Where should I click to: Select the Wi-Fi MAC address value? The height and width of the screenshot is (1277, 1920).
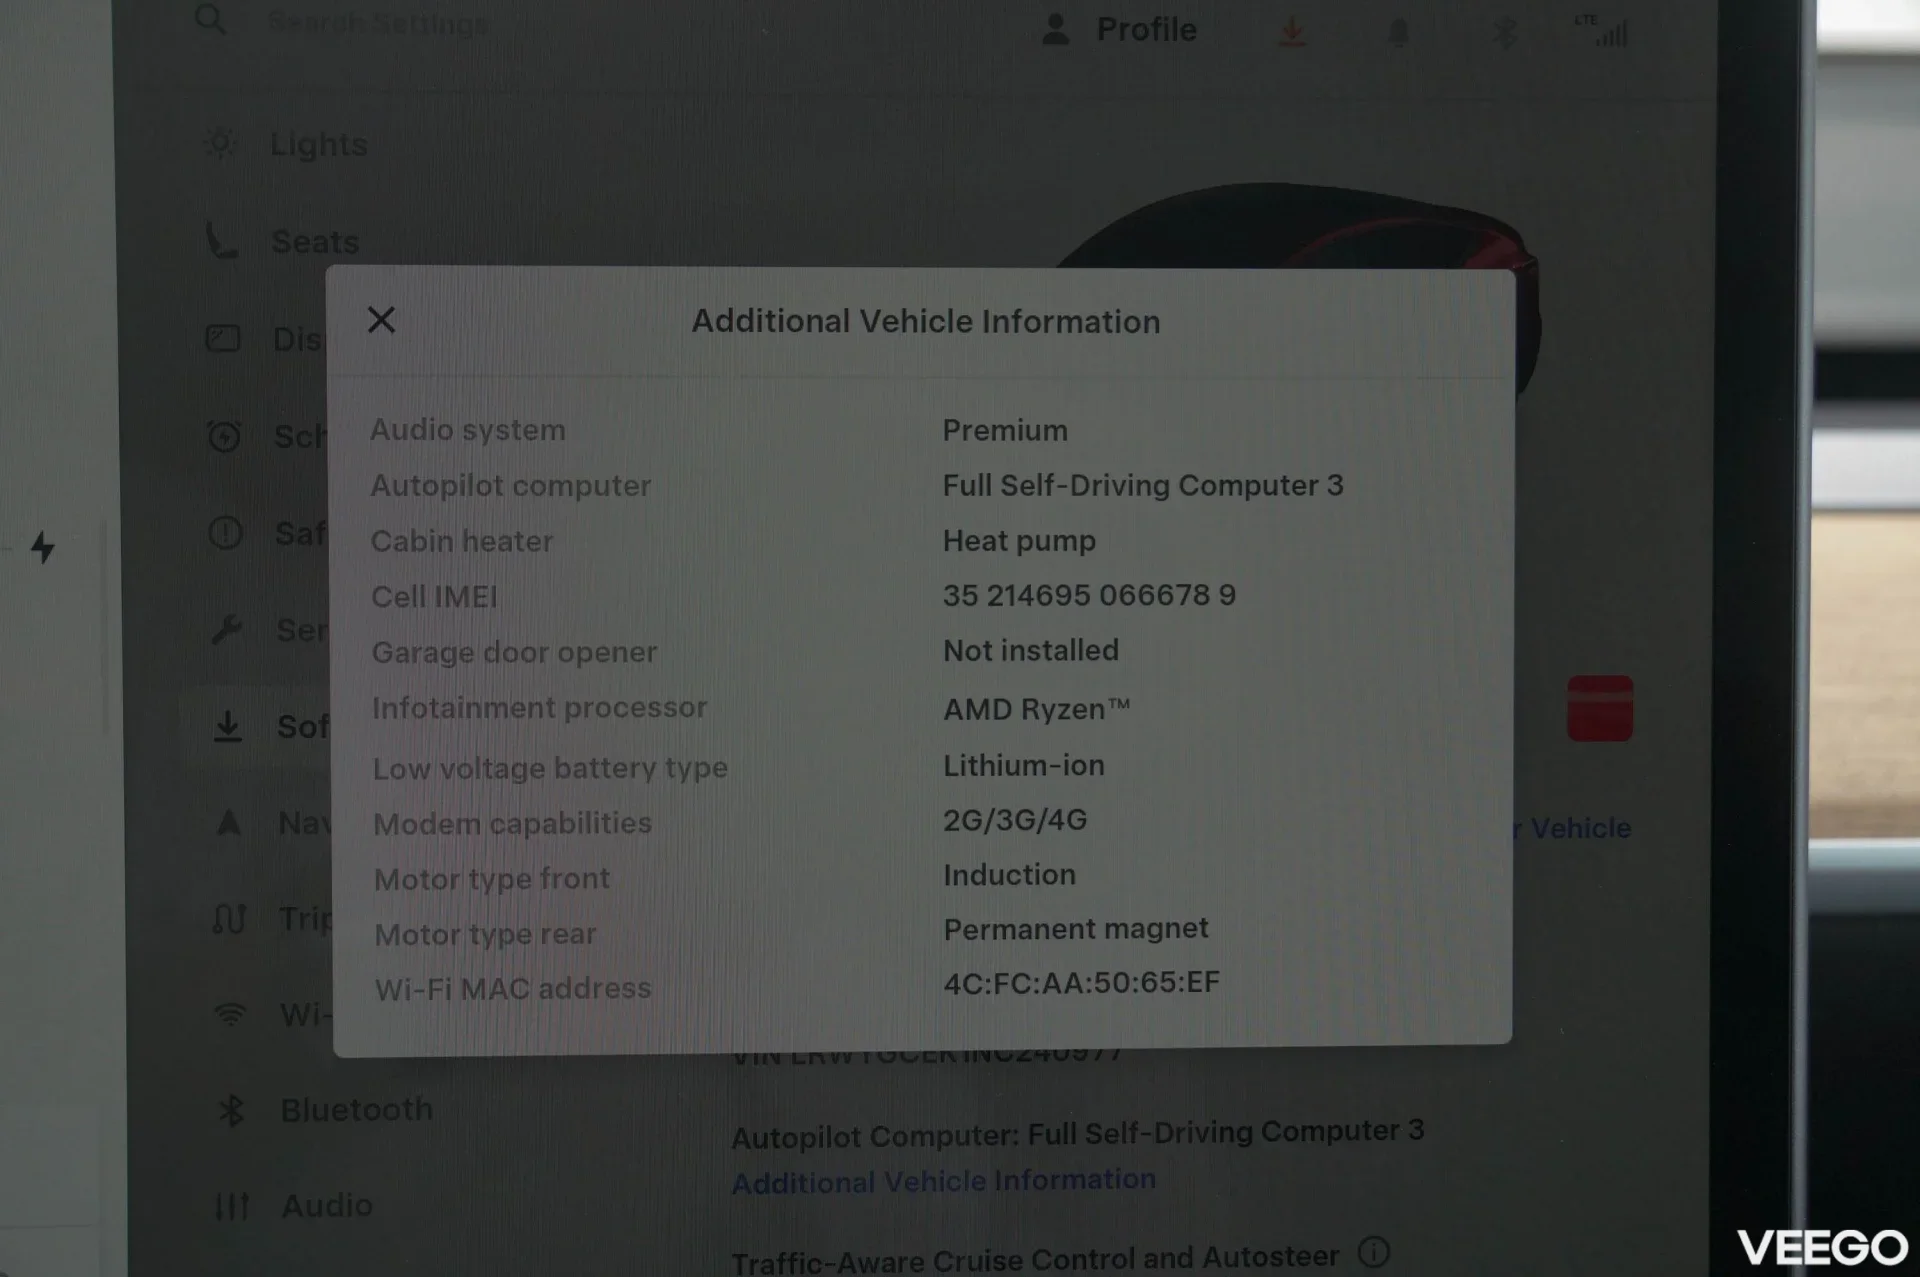[1082, 983]
